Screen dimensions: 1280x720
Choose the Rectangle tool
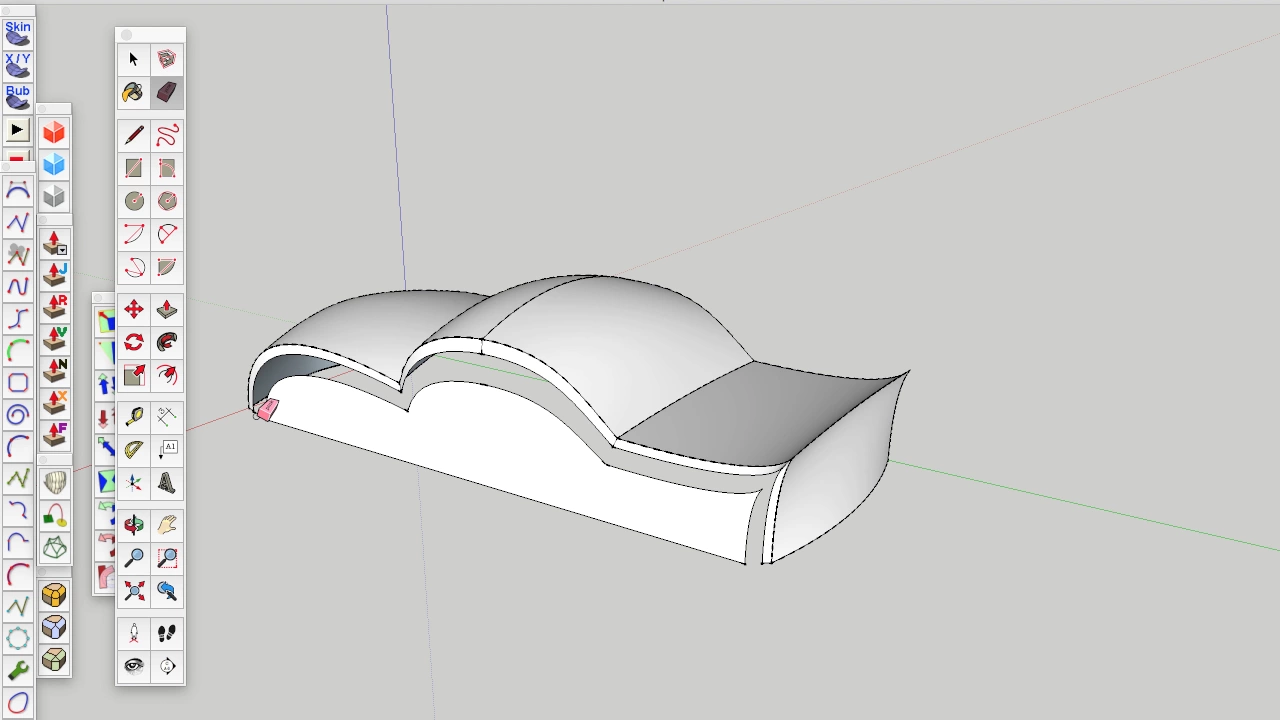134,168
